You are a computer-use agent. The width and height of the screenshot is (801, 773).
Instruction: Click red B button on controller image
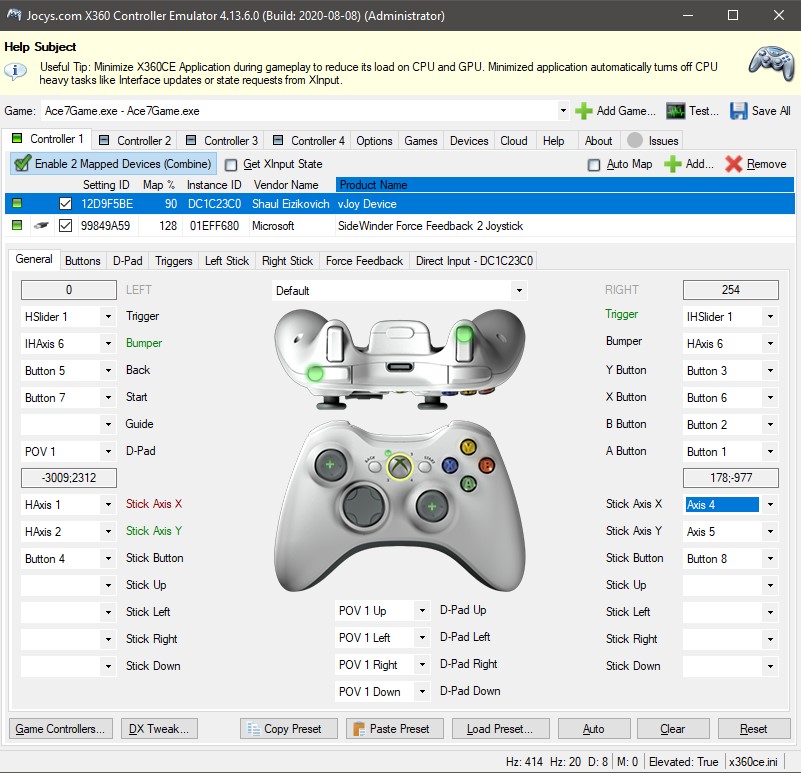coord(486,465)
